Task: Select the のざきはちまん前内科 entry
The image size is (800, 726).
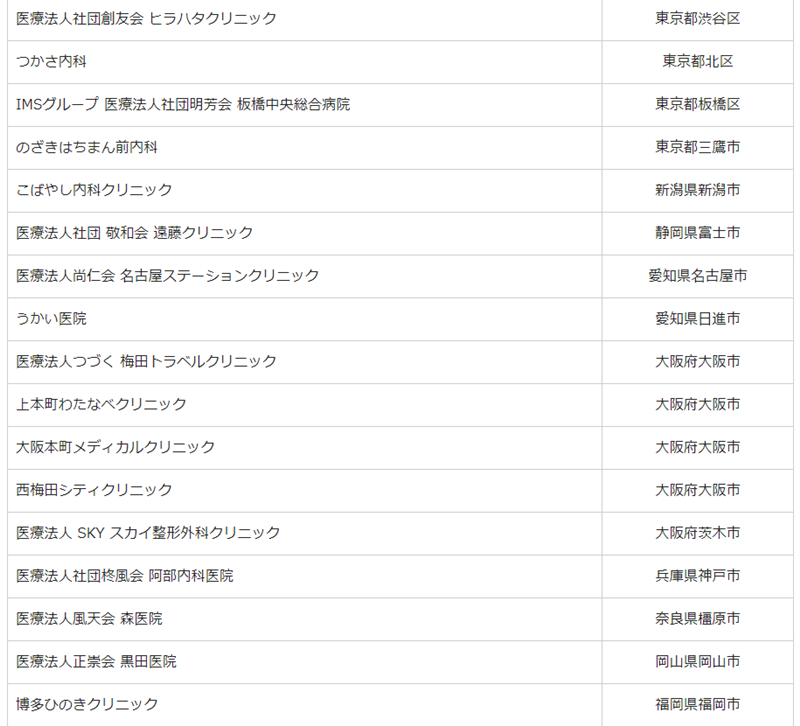Action: [x=87, y=147]
